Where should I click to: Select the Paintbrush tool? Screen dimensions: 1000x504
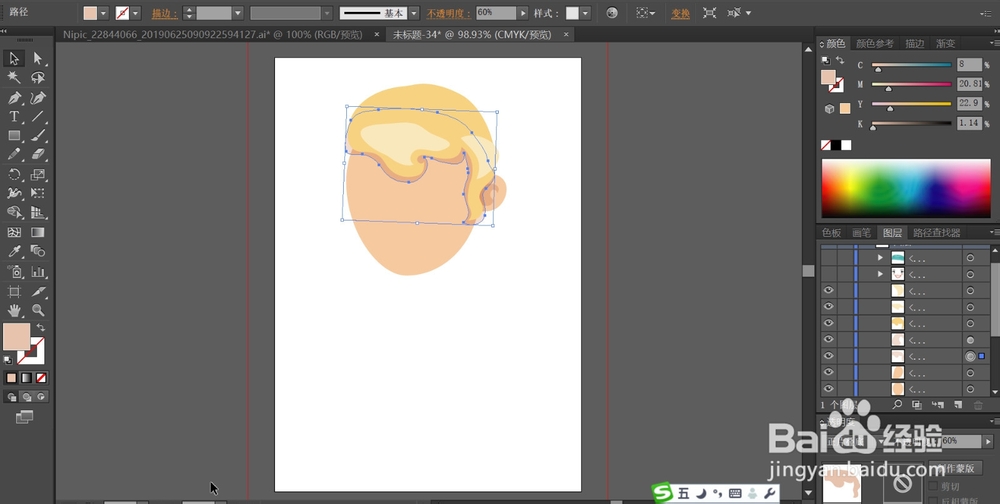click(x=38, y=135)
